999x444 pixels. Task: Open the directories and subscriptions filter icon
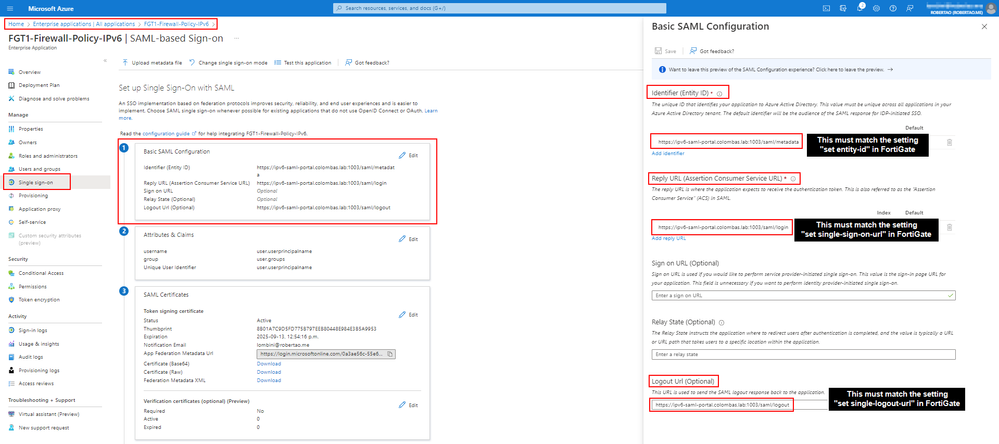843,8
